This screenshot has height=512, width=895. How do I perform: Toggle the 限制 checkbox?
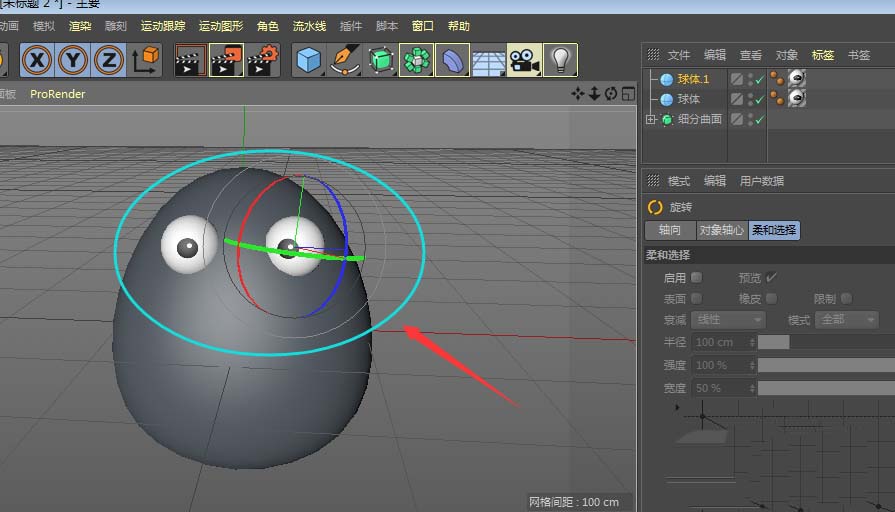tap(846, 298)
